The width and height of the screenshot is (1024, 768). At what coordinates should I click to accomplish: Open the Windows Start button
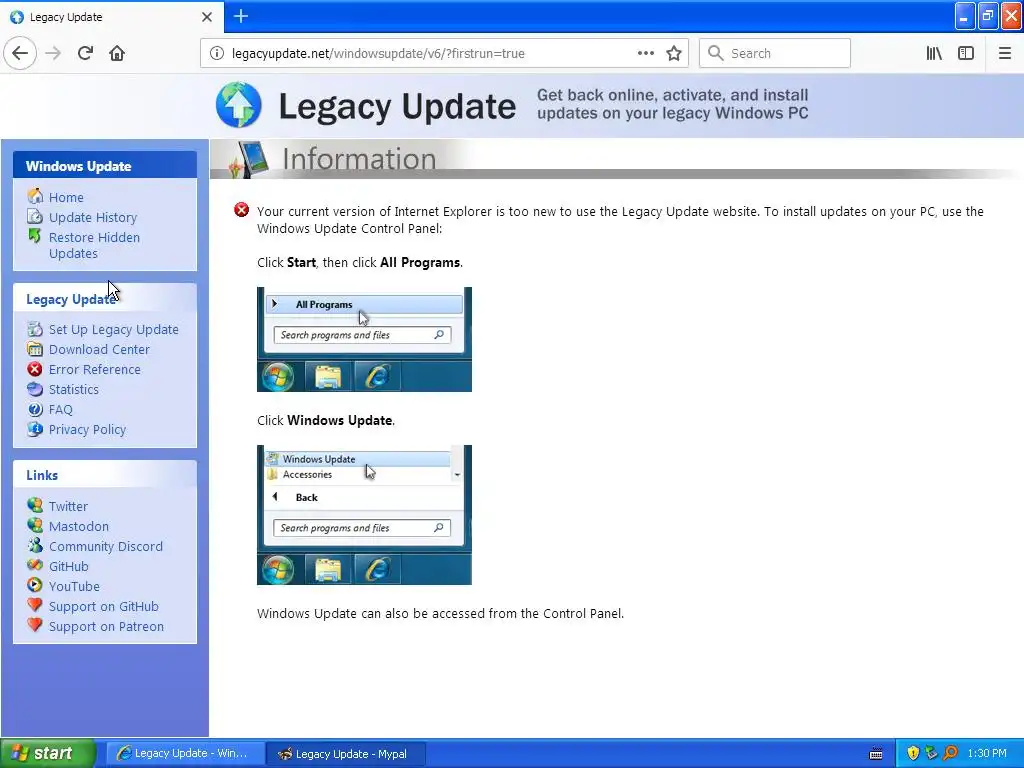point(48,754)
